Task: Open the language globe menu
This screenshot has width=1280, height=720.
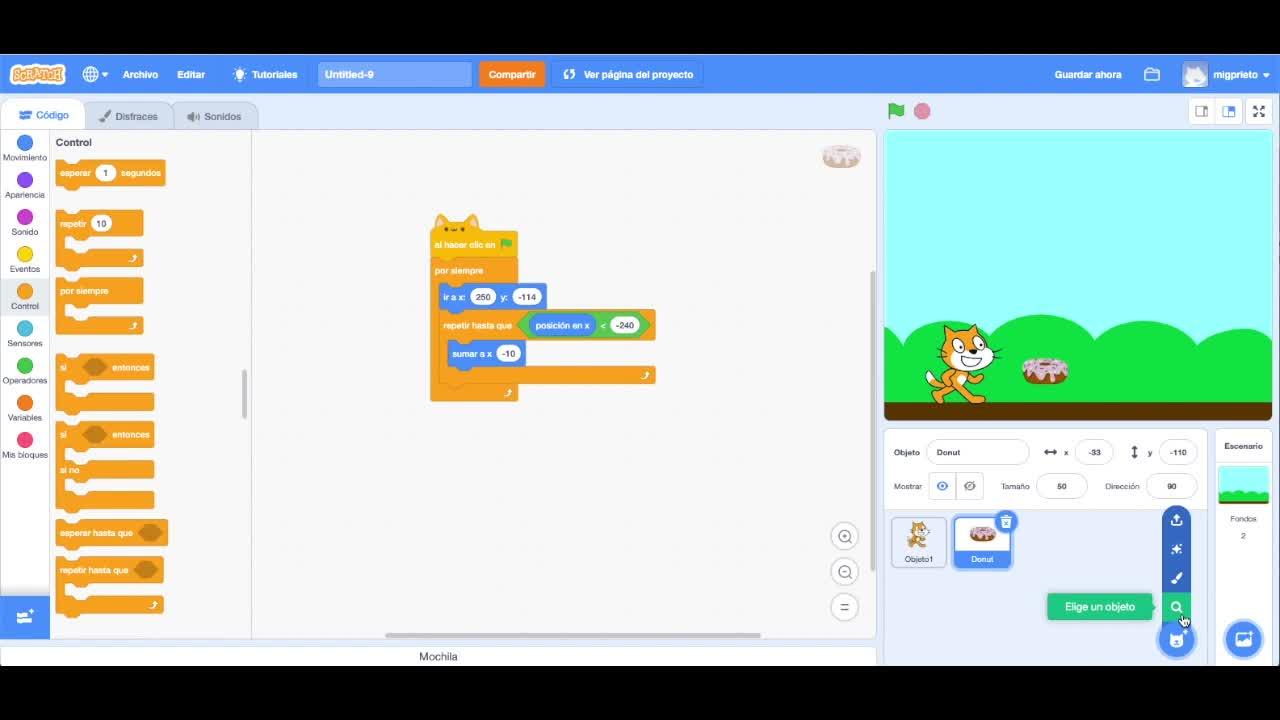Action: [x=95, y=74]
